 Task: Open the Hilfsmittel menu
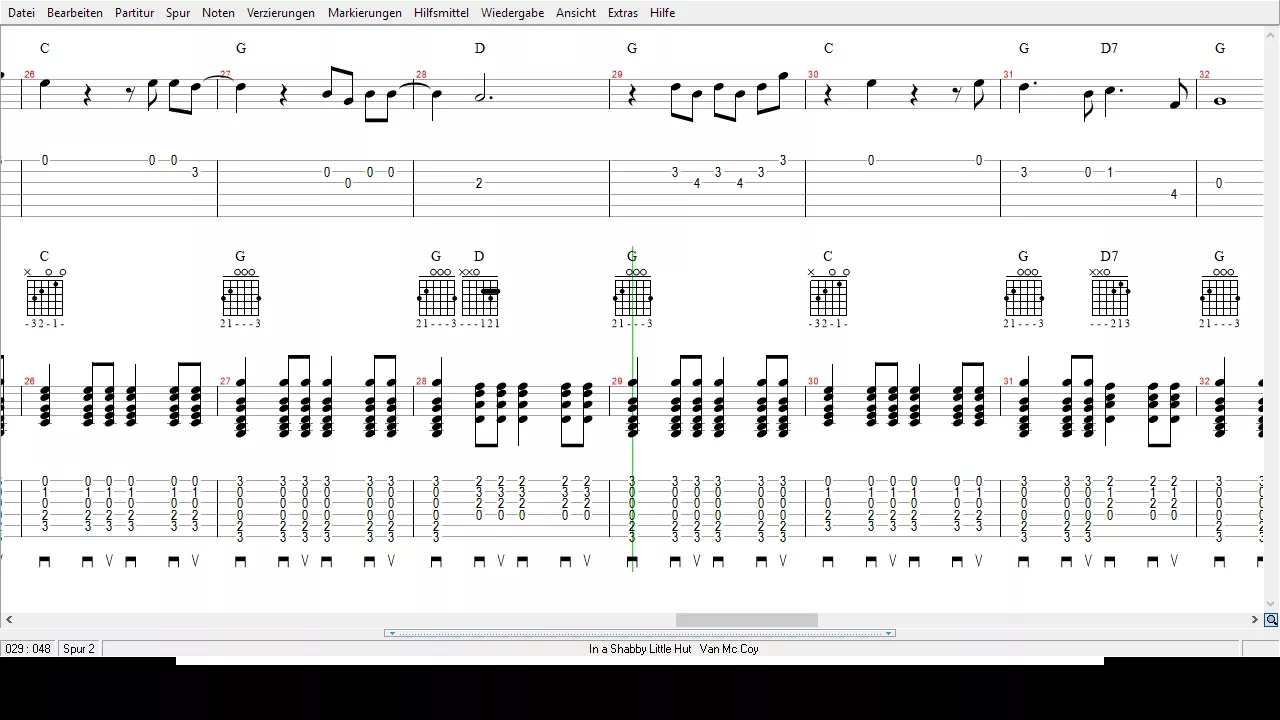[441, 13]
